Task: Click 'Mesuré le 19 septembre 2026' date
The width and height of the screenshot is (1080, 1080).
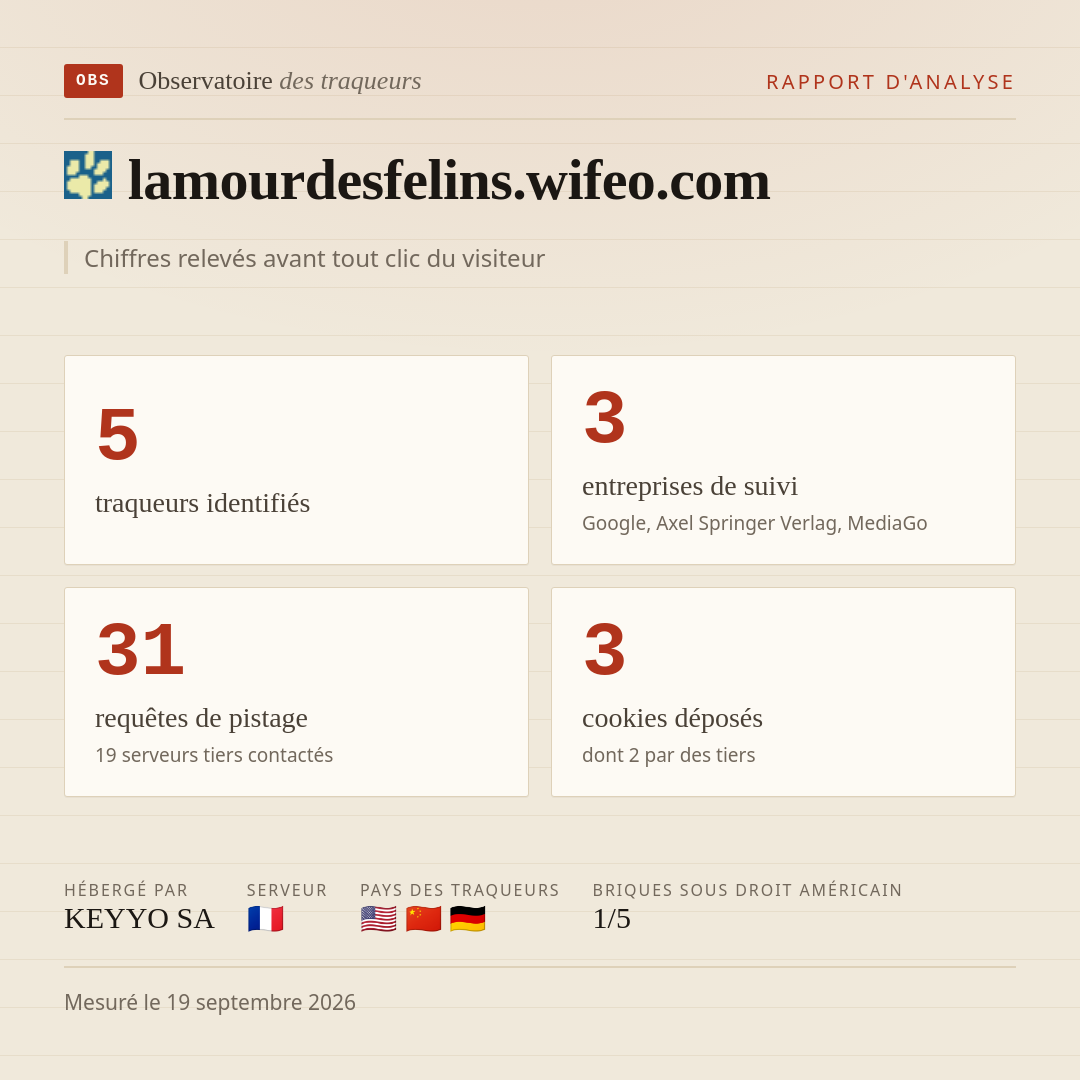Action: 210,1002
